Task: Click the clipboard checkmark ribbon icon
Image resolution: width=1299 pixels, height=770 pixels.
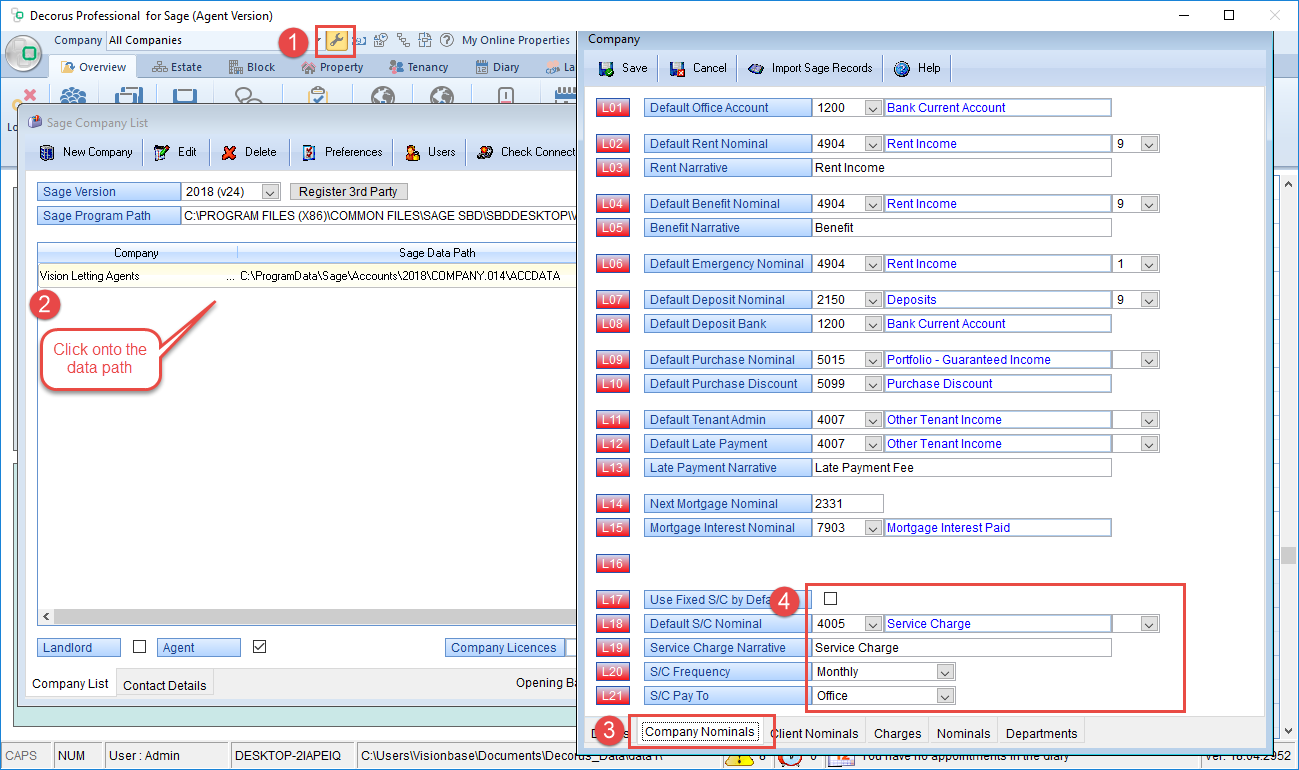Action: click(318, 97)
